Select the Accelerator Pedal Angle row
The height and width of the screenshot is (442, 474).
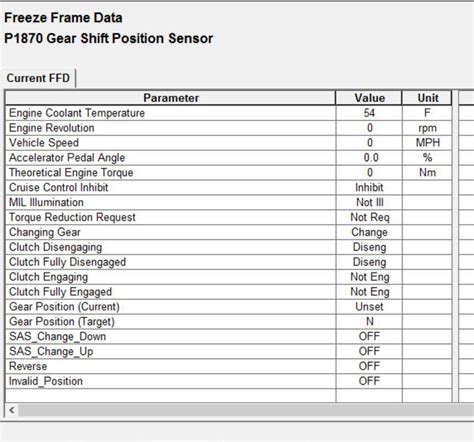click(229, 158)
